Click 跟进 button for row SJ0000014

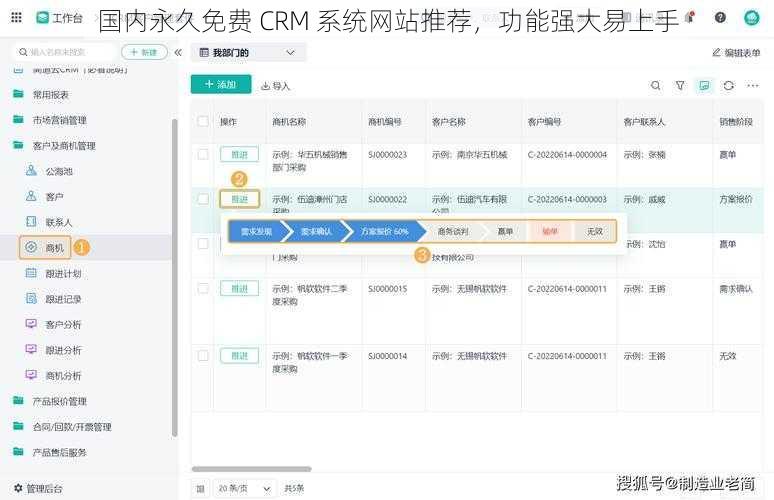(x=239, y=355)
